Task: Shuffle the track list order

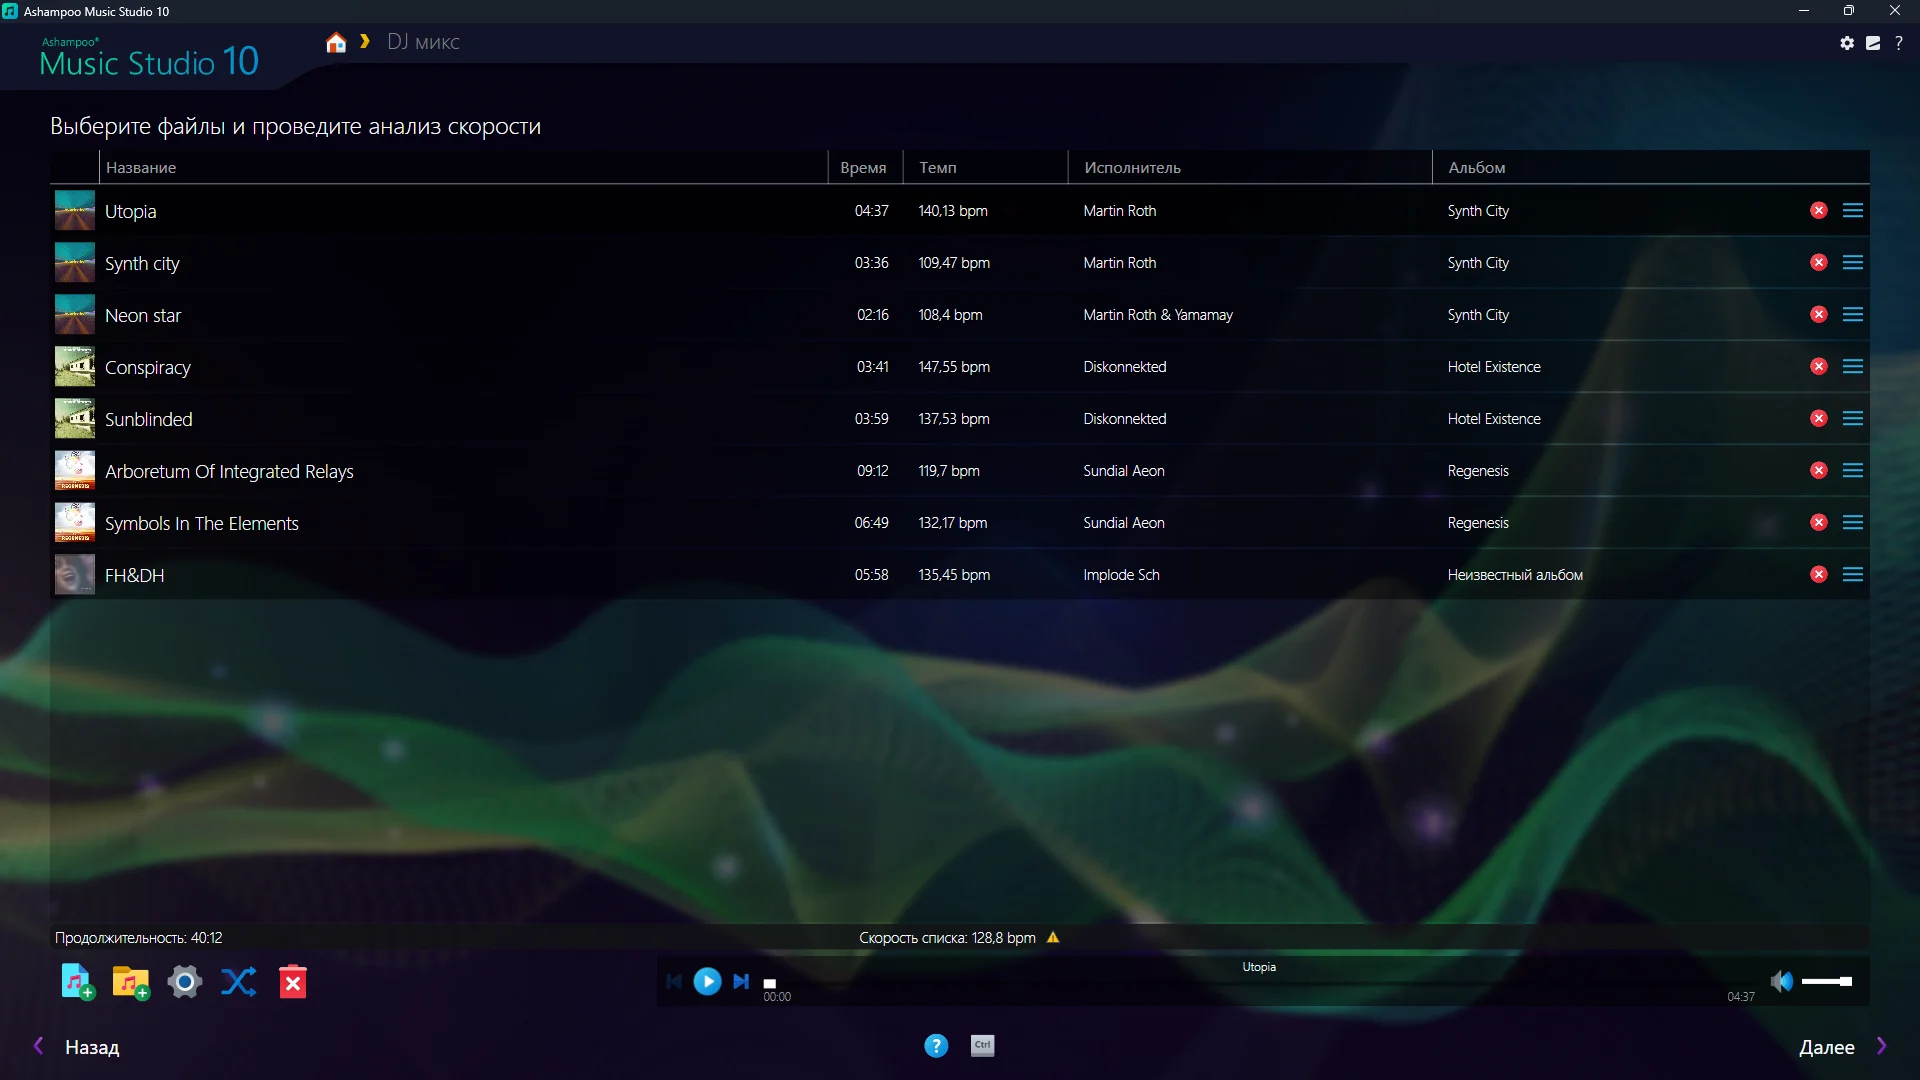Action: [x=238, y=982]
